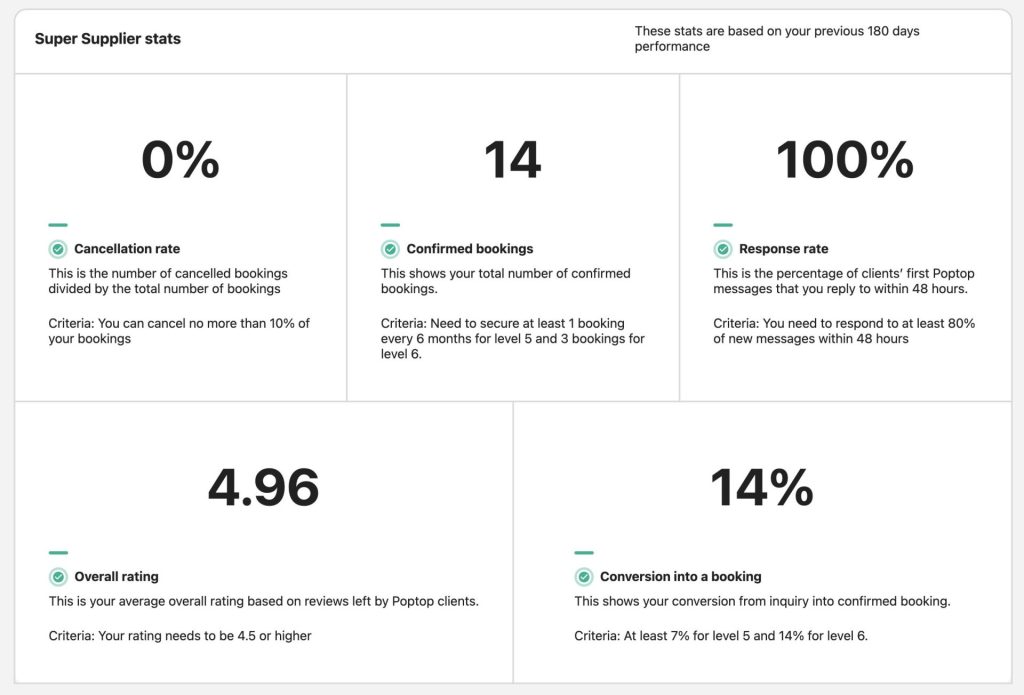Click the green accent bar under 100%
Viewport: 1024px width, 695px height.
tap(722, 225)
